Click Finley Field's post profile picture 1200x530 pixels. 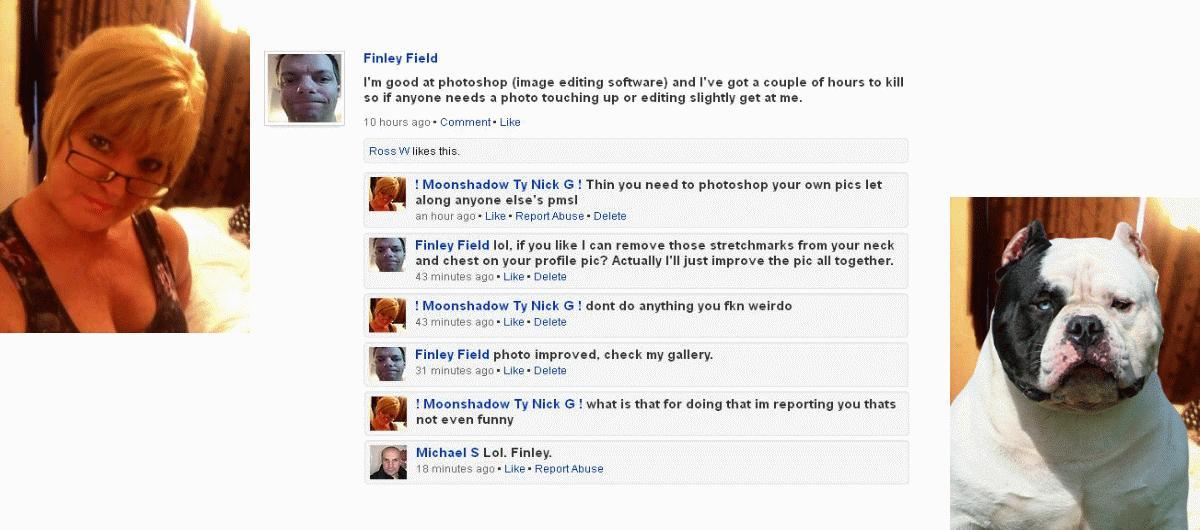coord(304,89)
